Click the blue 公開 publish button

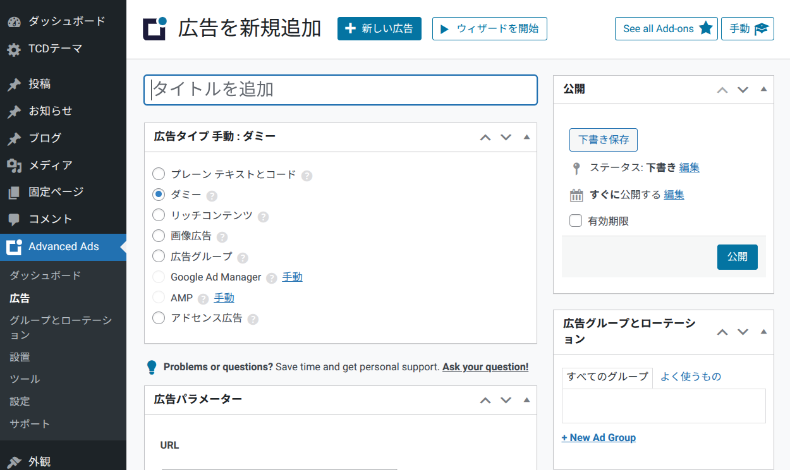pyautogui.click(x=737, y=257)
